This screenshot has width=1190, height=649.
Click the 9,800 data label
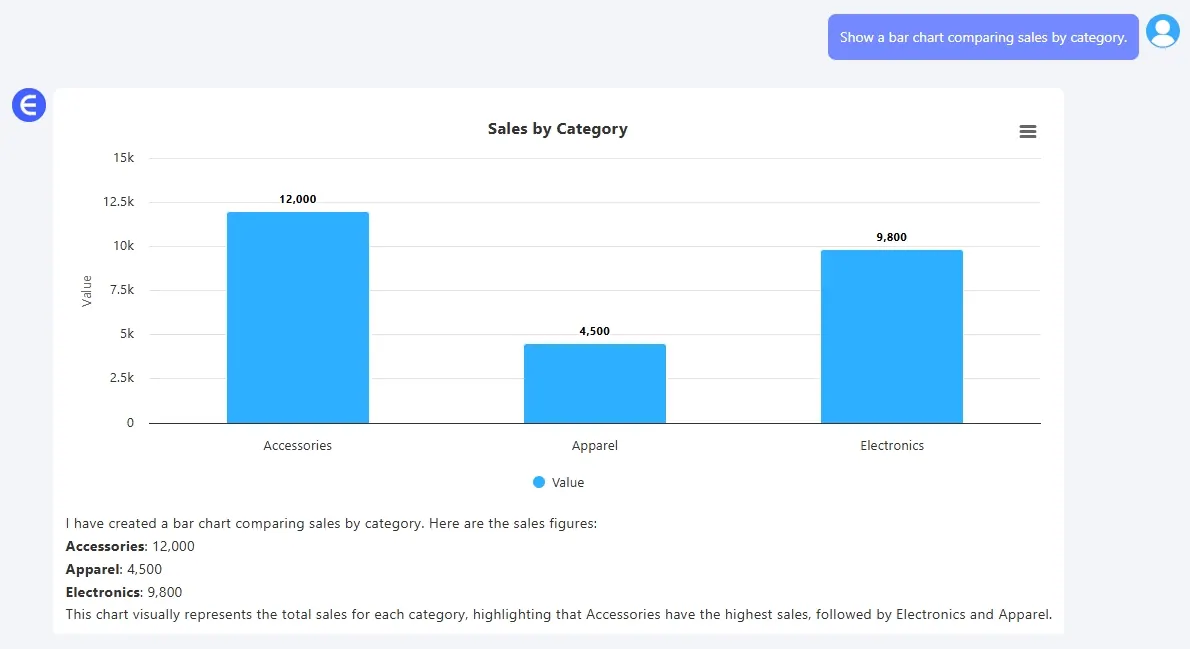[891, 237]
